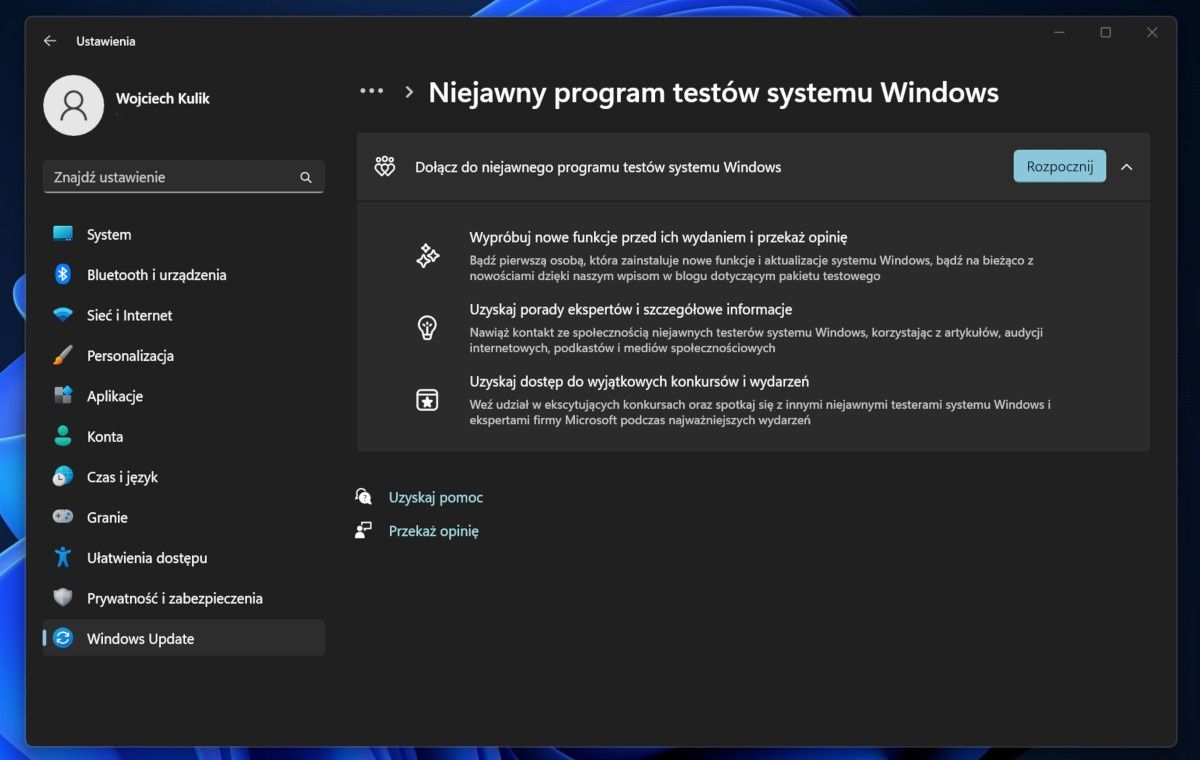
Task: Click the feedback person icon near Przekaż opinię
Action: [x=364, y=531]
